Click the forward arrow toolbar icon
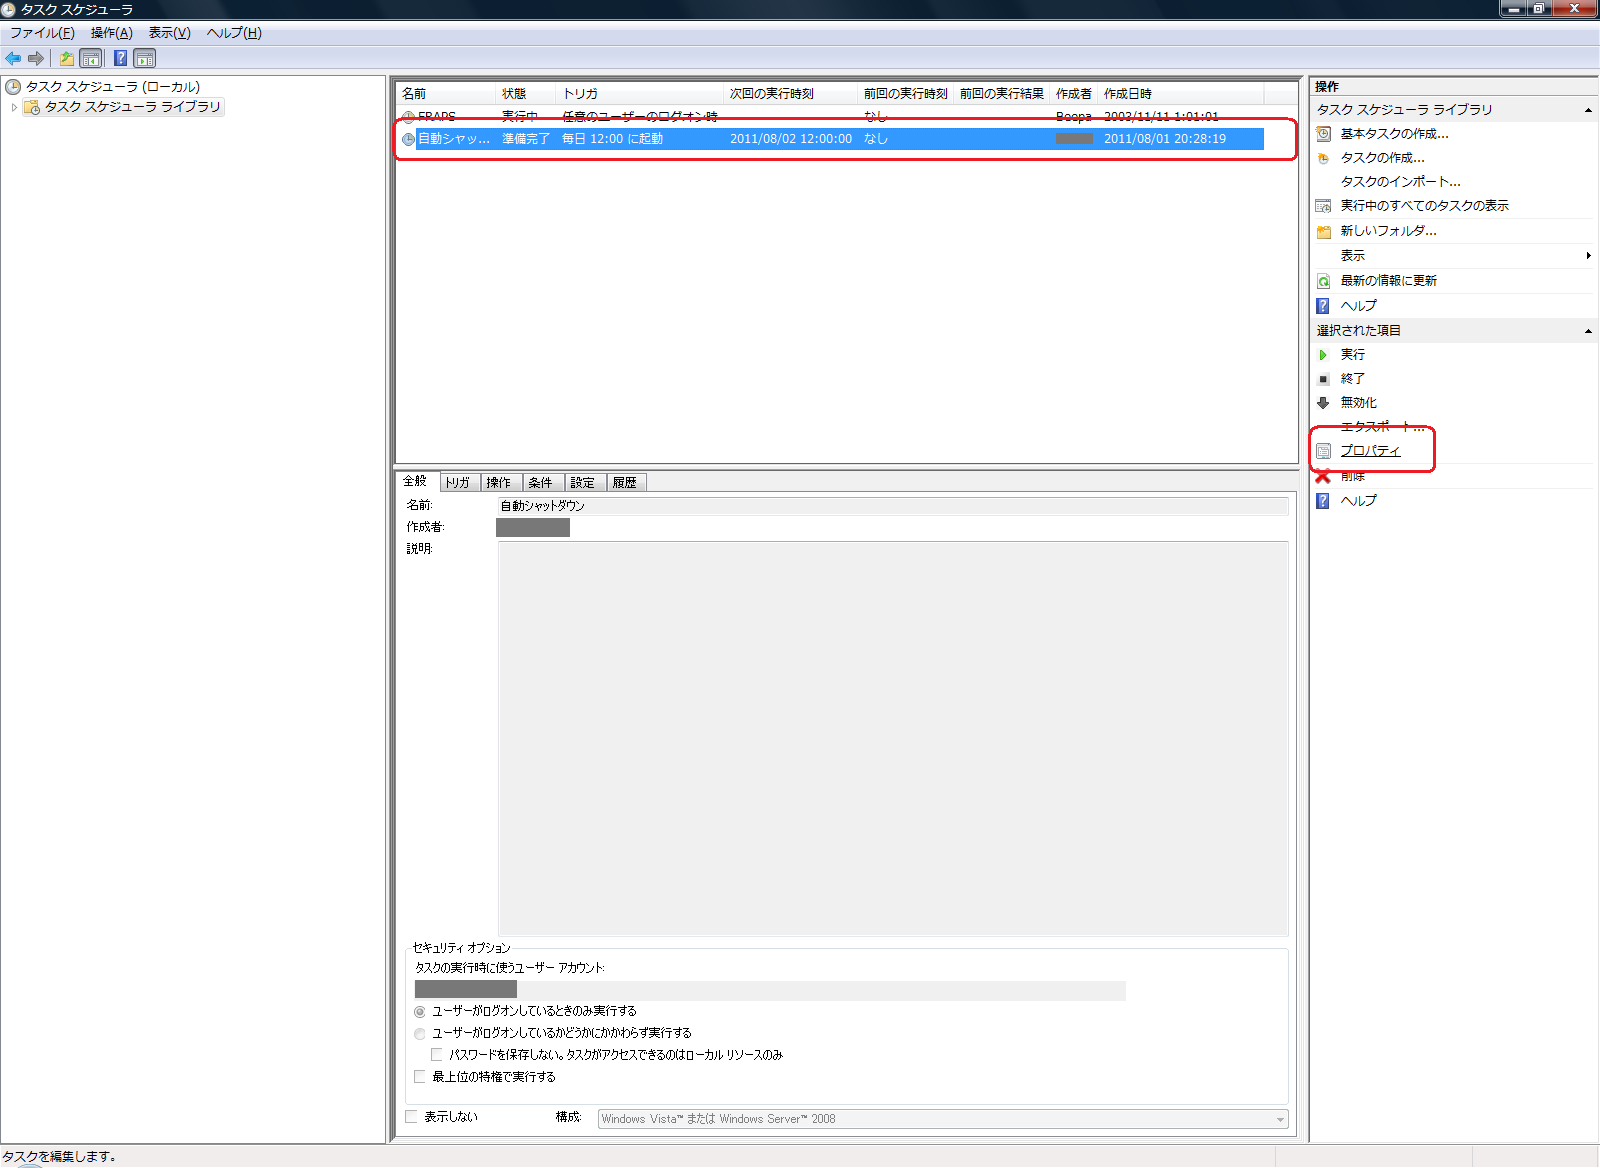 pyautogui.click(x=36, y=58)
